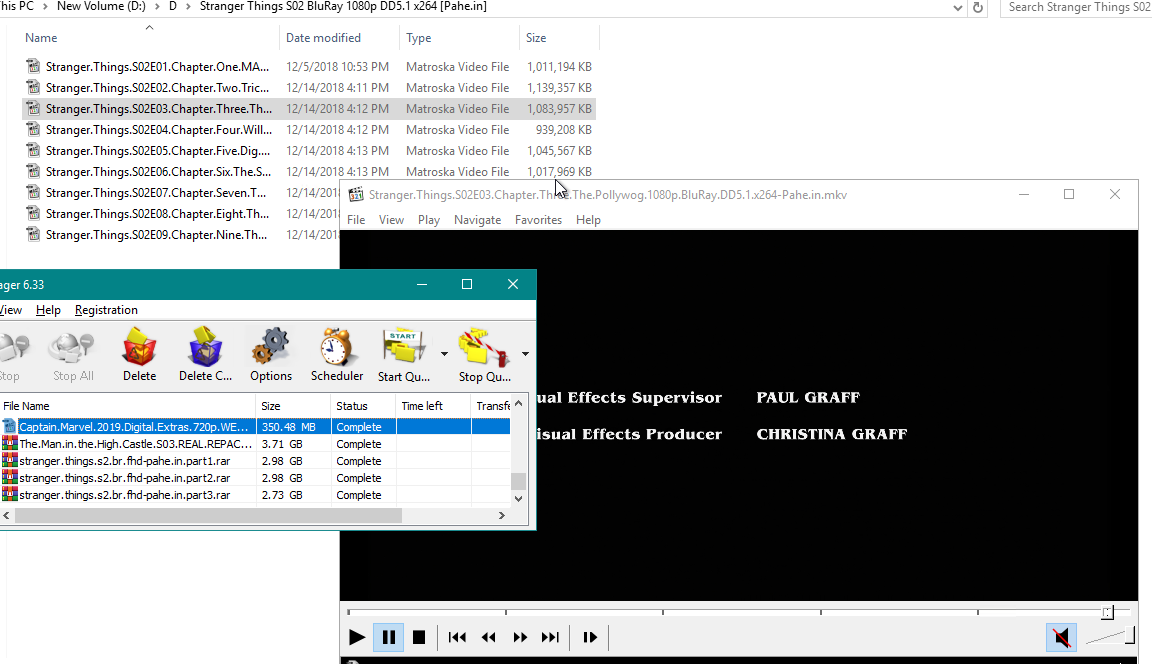Click the Delete icon in download manager
This screenshot has height=664, width=1152.
[x=140, y=355]
